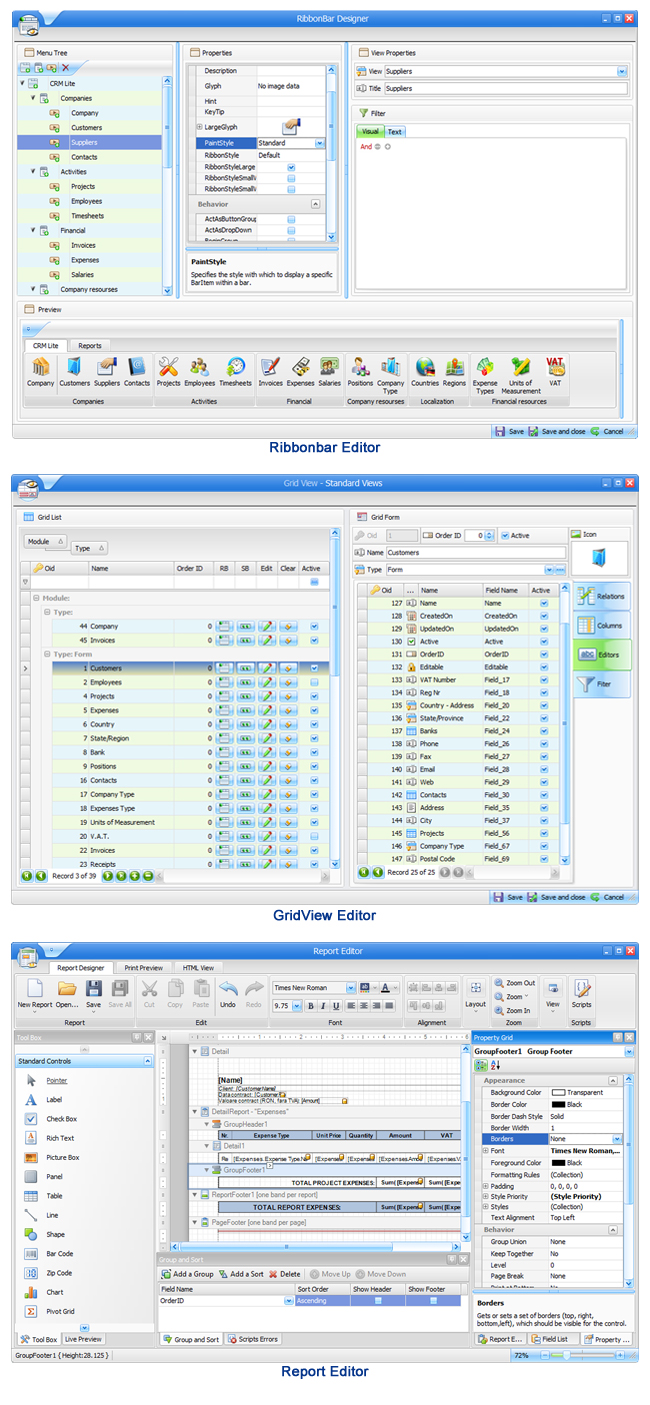Open the View dropdown showing Suppliers

(622, 71)
